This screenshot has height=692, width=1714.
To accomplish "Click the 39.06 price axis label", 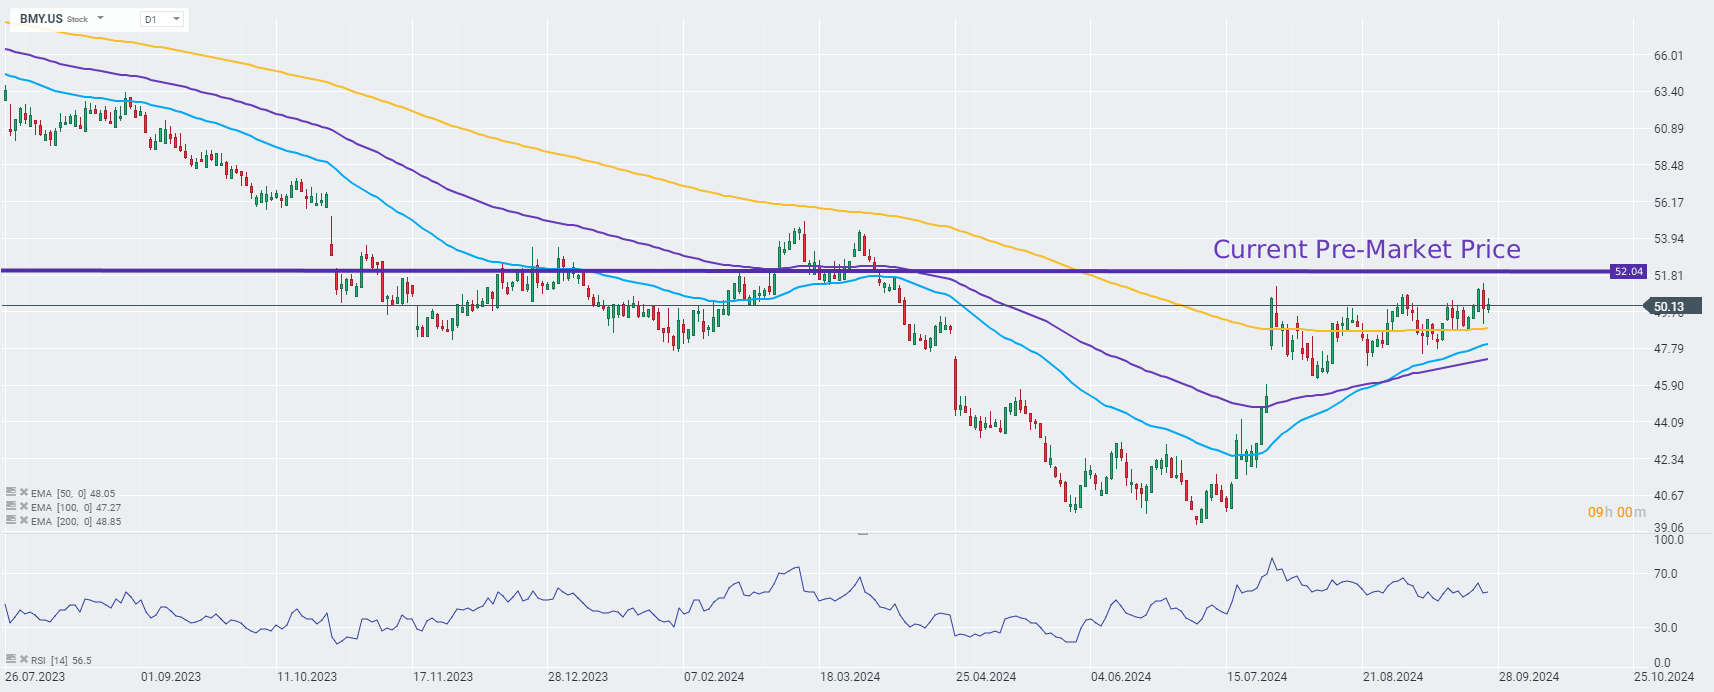I will [x=1668, y=528].
